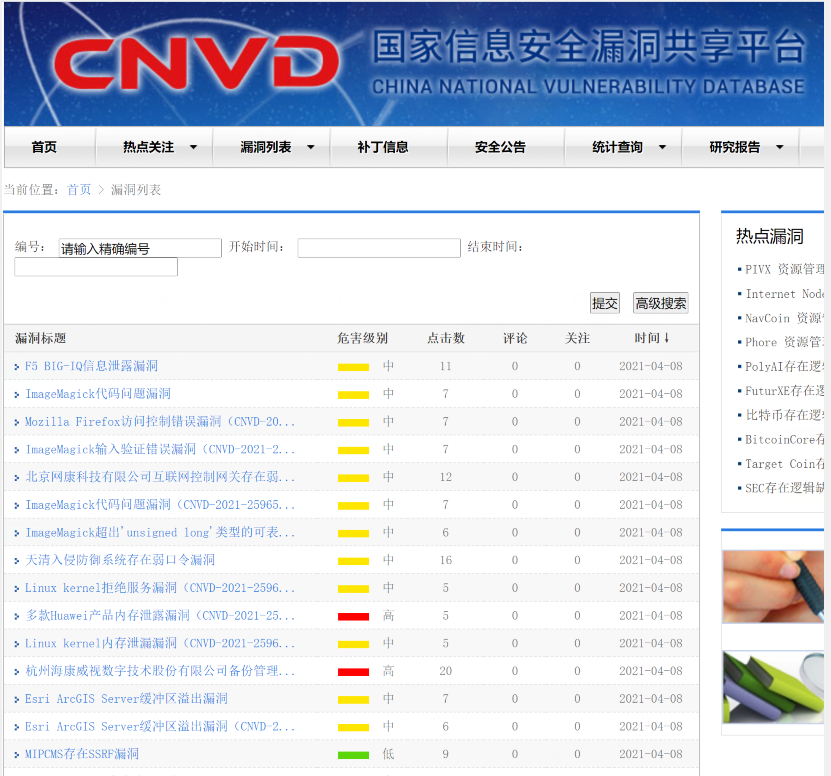Image resolution: width=831 pixels, height=776 pixels.
Task: Open hot vulnerability FuturXE存在逻
Action: pos(784,391)
